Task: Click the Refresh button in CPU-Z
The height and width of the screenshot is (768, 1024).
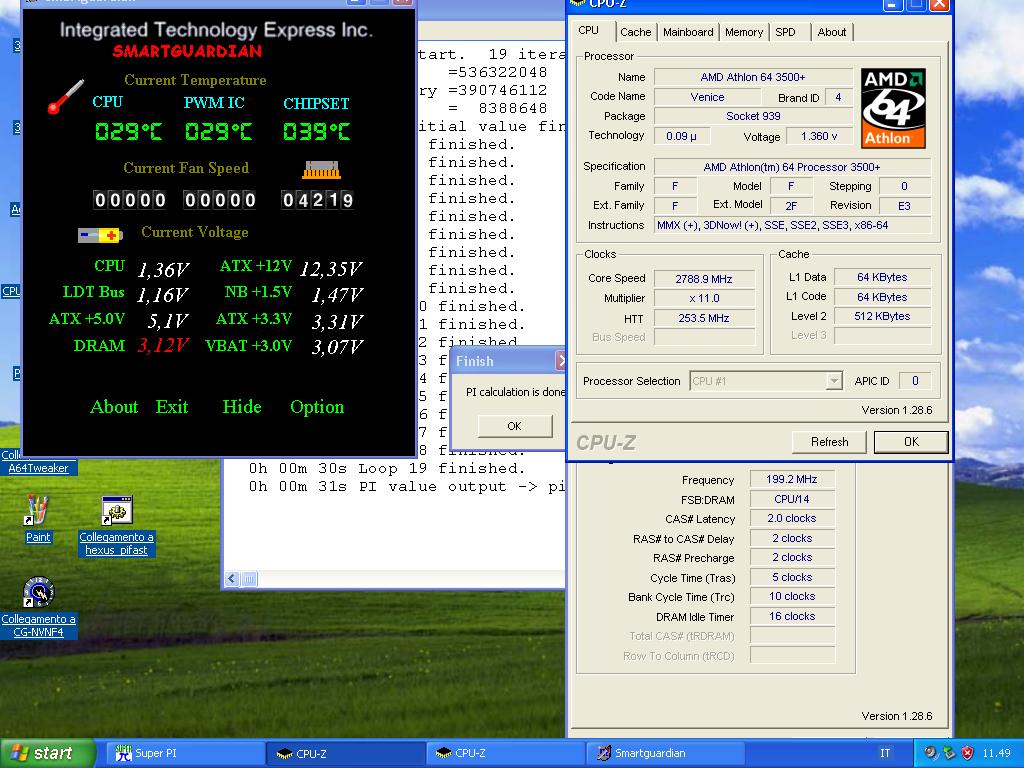Action: pos(829,442)
